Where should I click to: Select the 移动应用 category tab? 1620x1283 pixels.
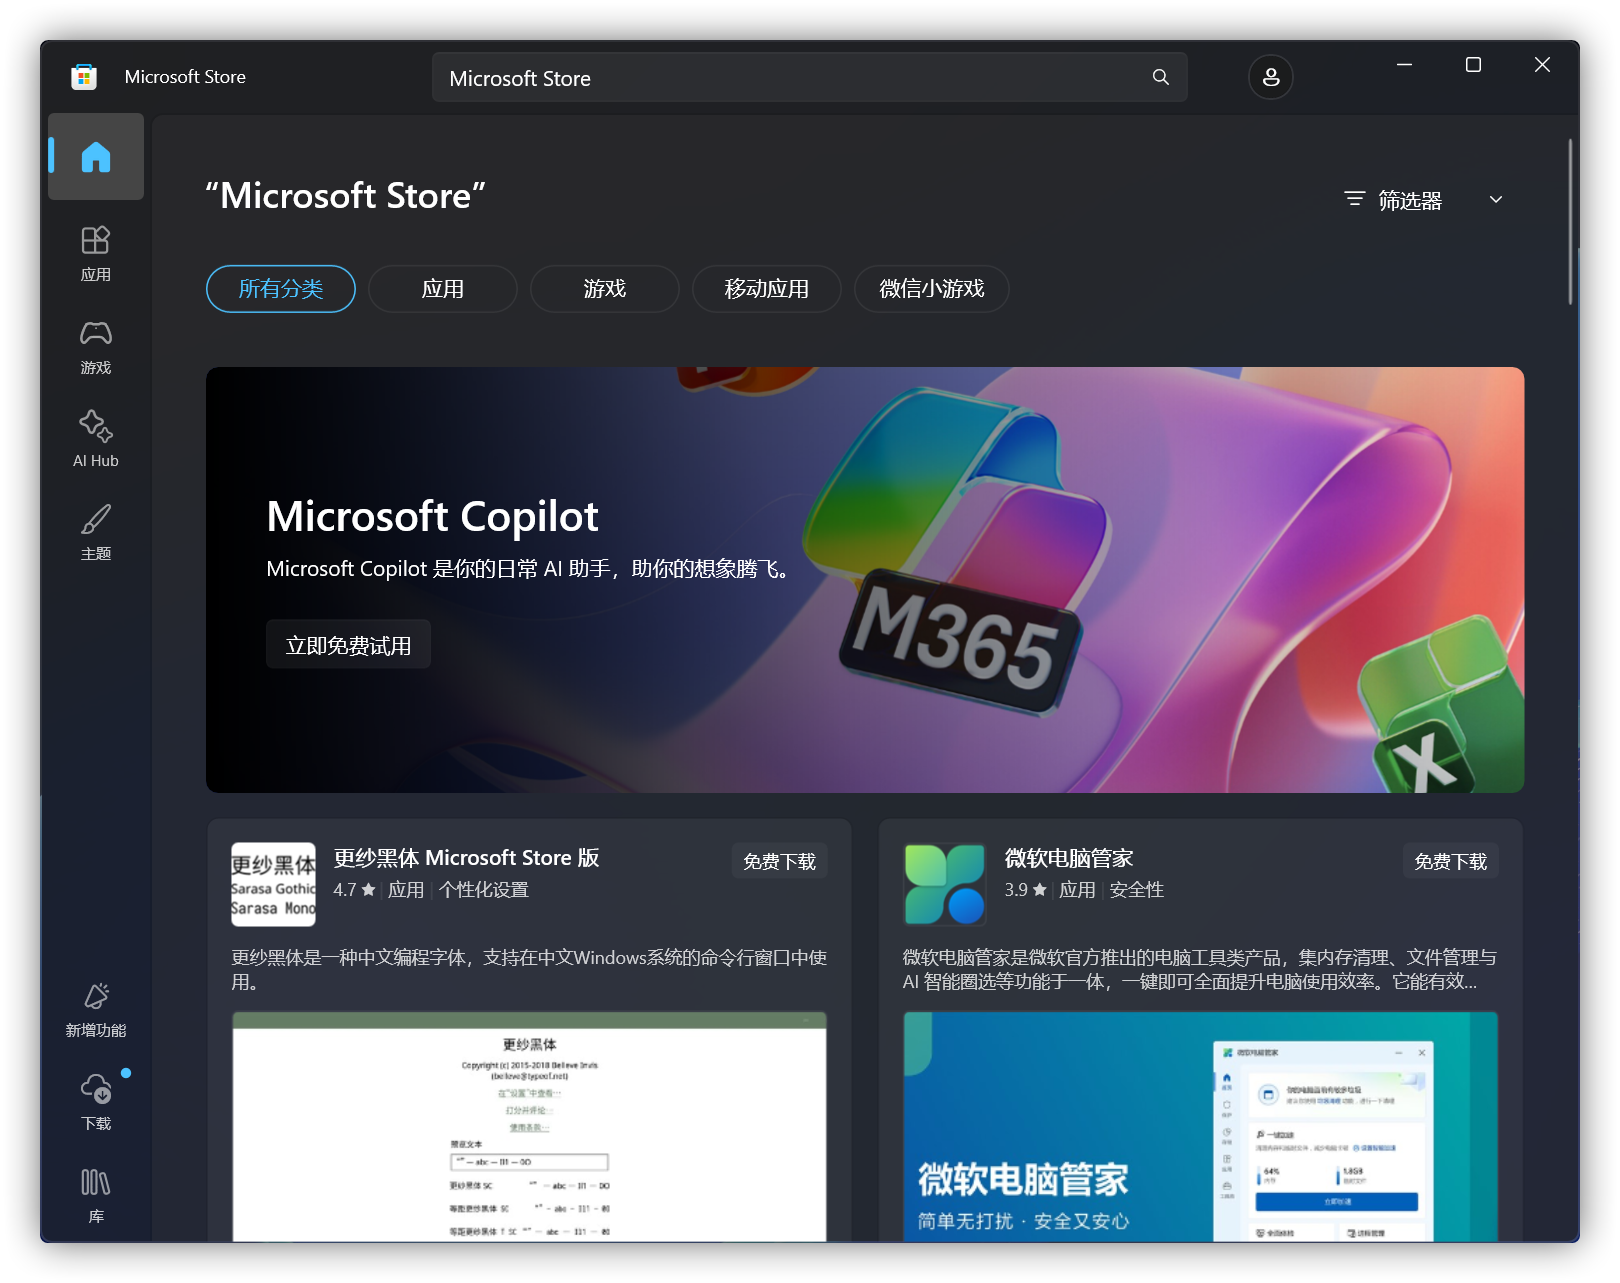click(x=767, y=289)
